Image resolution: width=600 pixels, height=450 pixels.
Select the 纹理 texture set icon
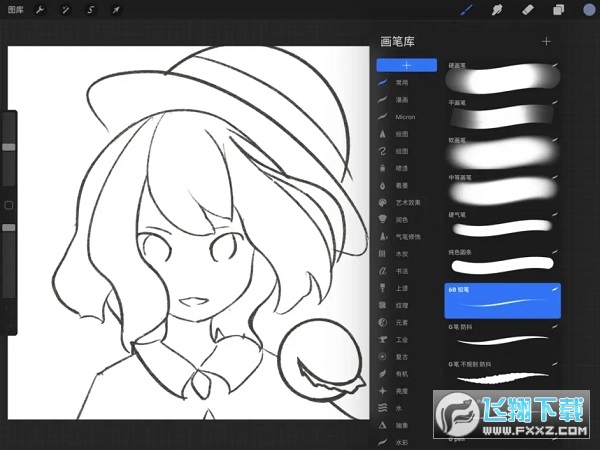382,305
